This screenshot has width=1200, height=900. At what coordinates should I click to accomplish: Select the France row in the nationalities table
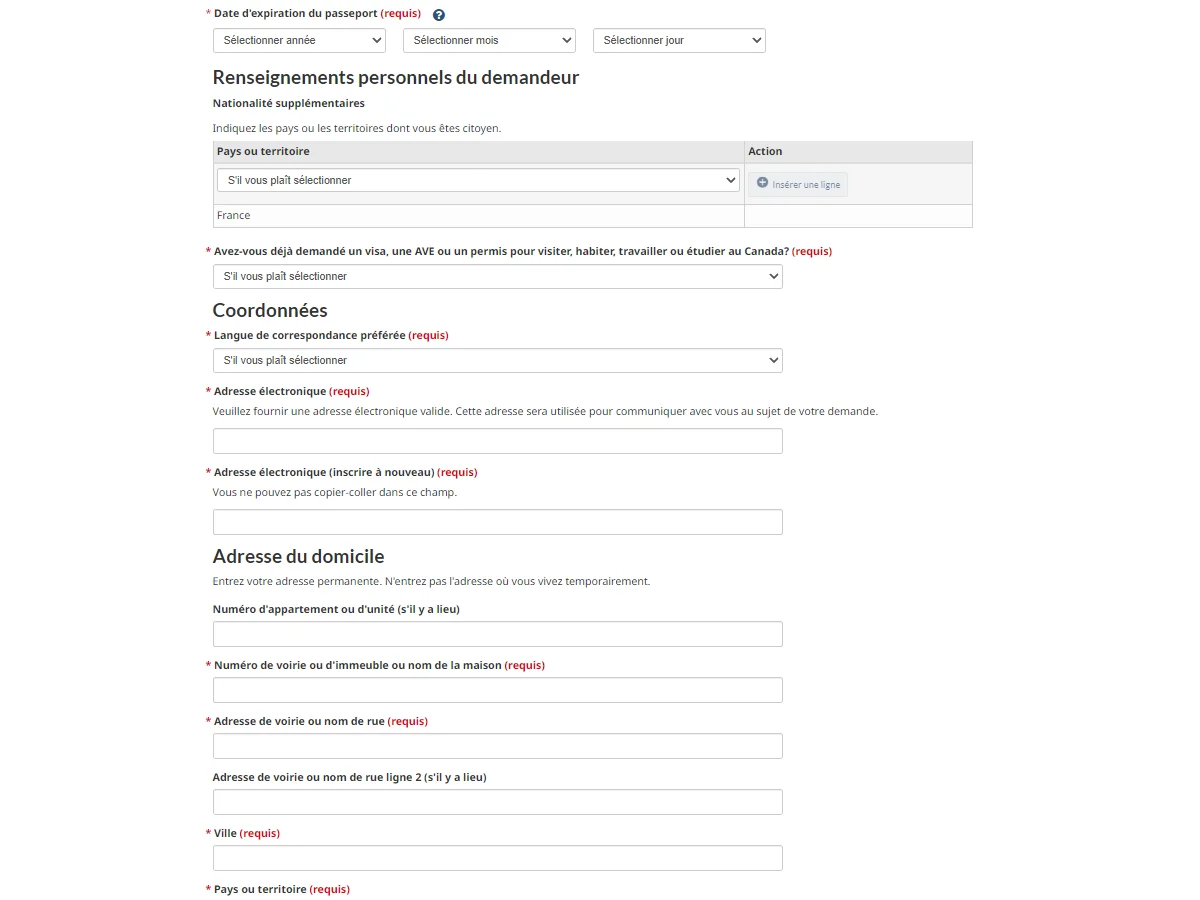pos(478,215)
